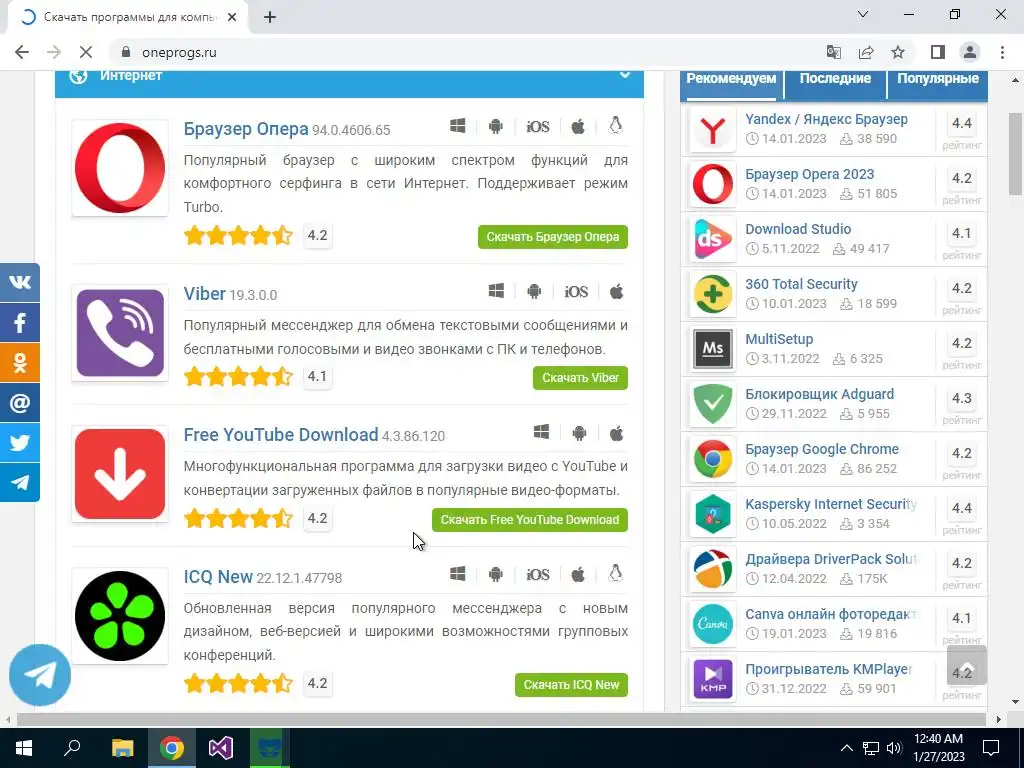
Task: Open the Viber app logo thumbnail
Action: 120,333
